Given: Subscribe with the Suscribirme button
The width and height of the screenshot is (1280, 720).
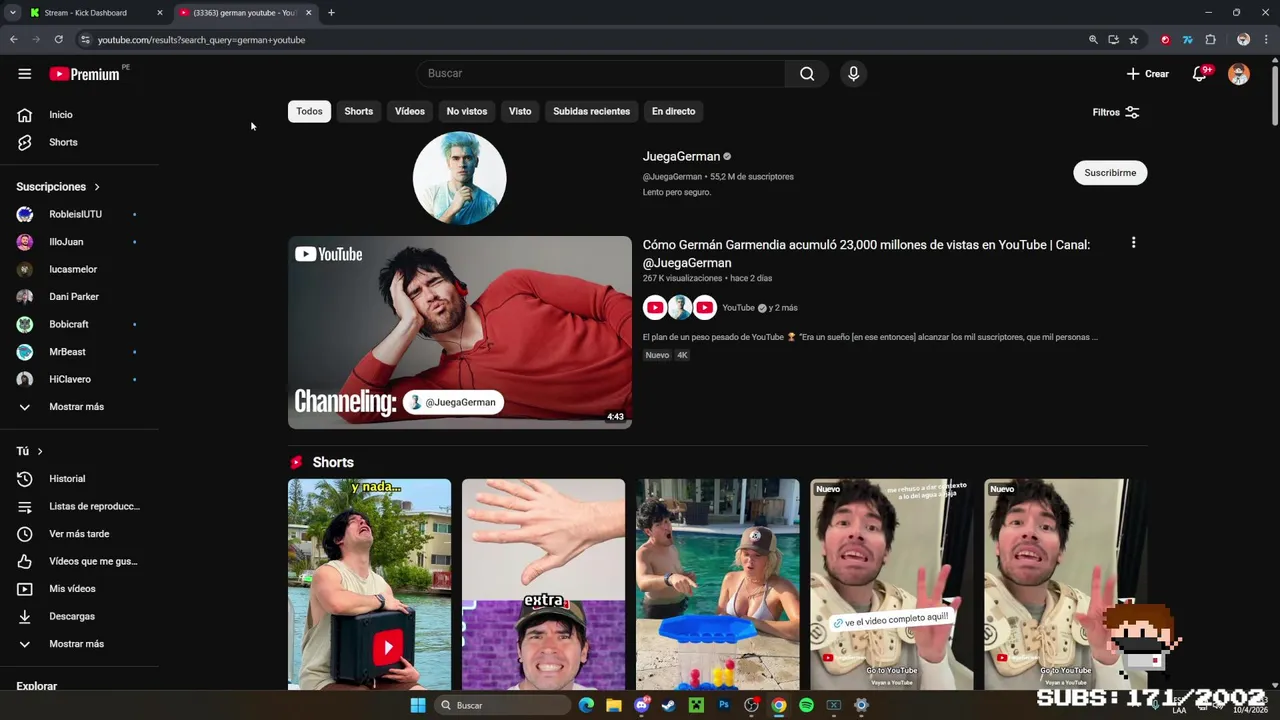Looking at the screenshot, I should click(x=1110, y=173).
